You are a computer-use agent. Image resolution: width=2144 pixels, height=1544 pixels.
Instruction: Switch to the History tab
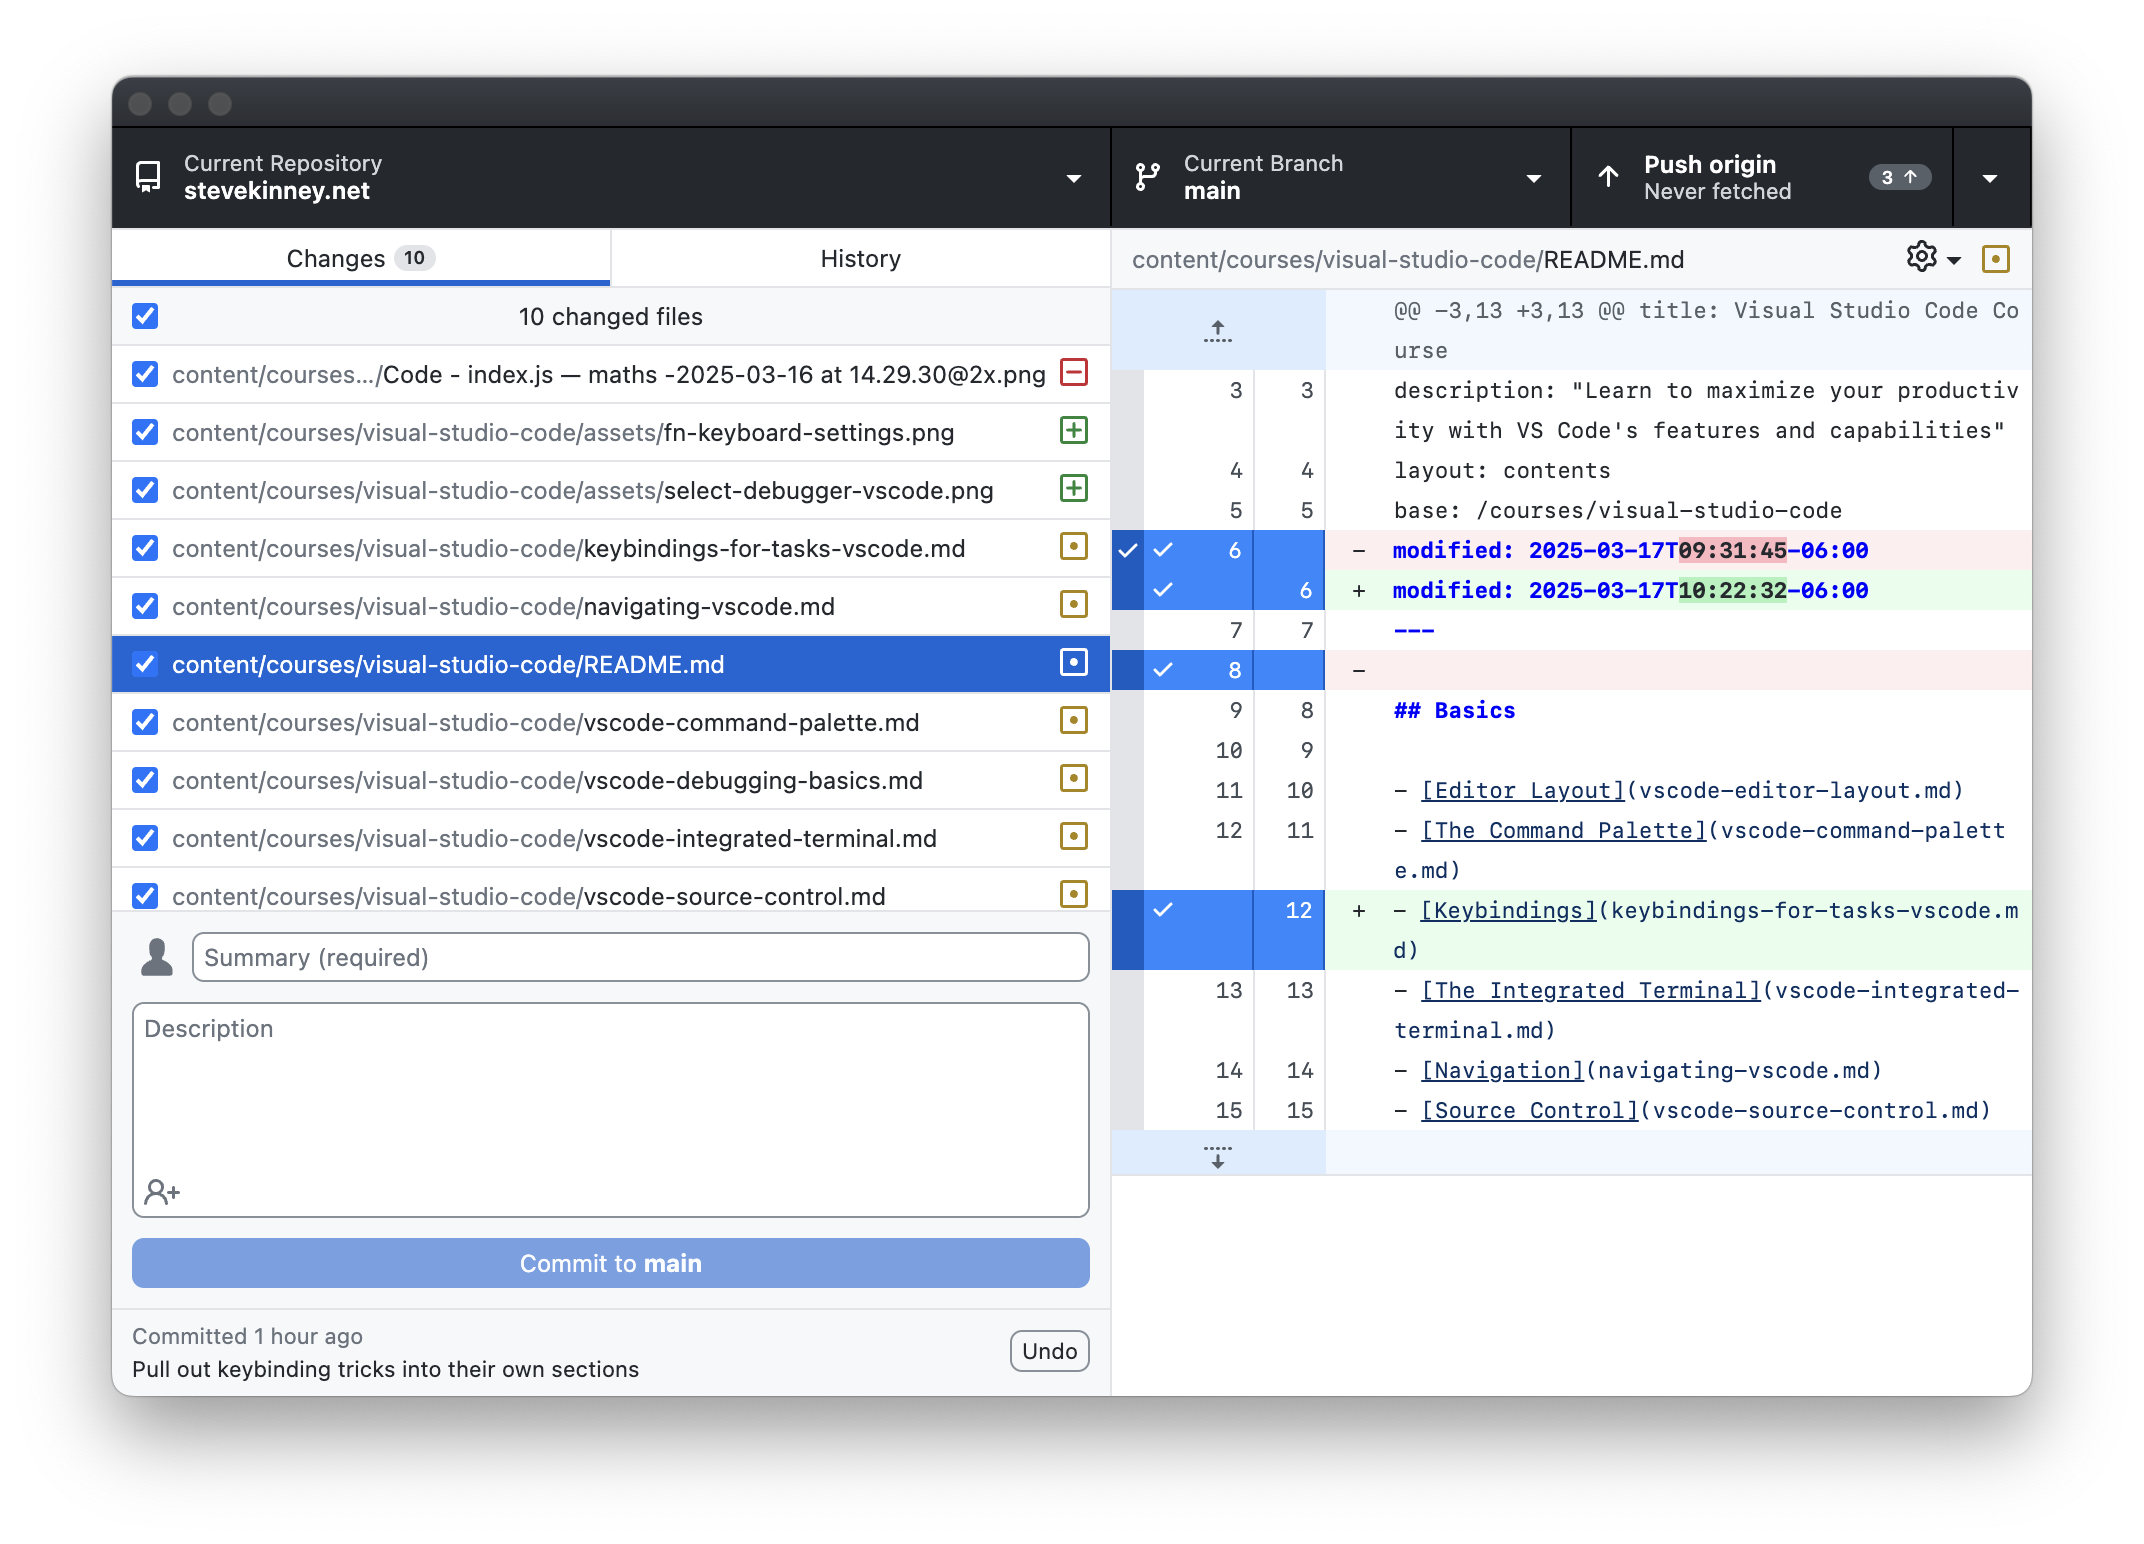(859, 258)
